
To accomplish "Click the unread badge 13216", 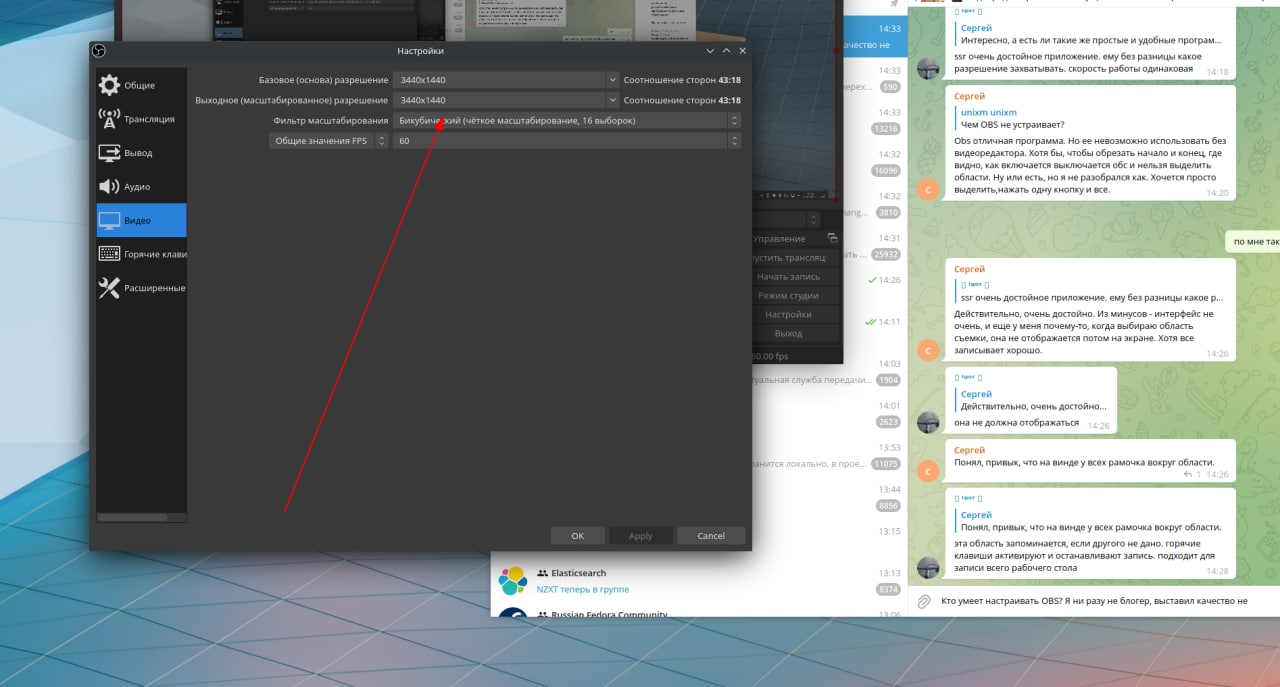I will point(885,128).
